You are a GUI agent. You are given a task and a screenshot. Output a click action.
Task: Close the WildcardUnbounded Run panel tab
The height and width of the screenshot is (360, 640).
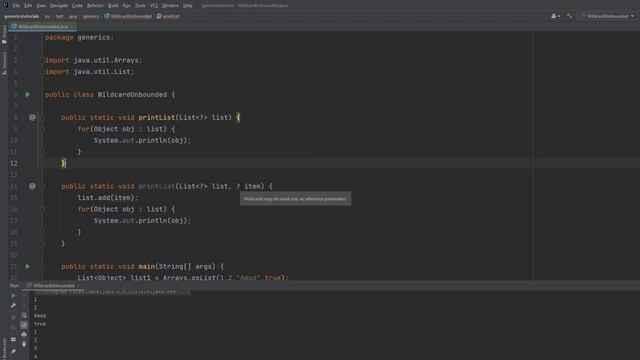tap(78, 285)
